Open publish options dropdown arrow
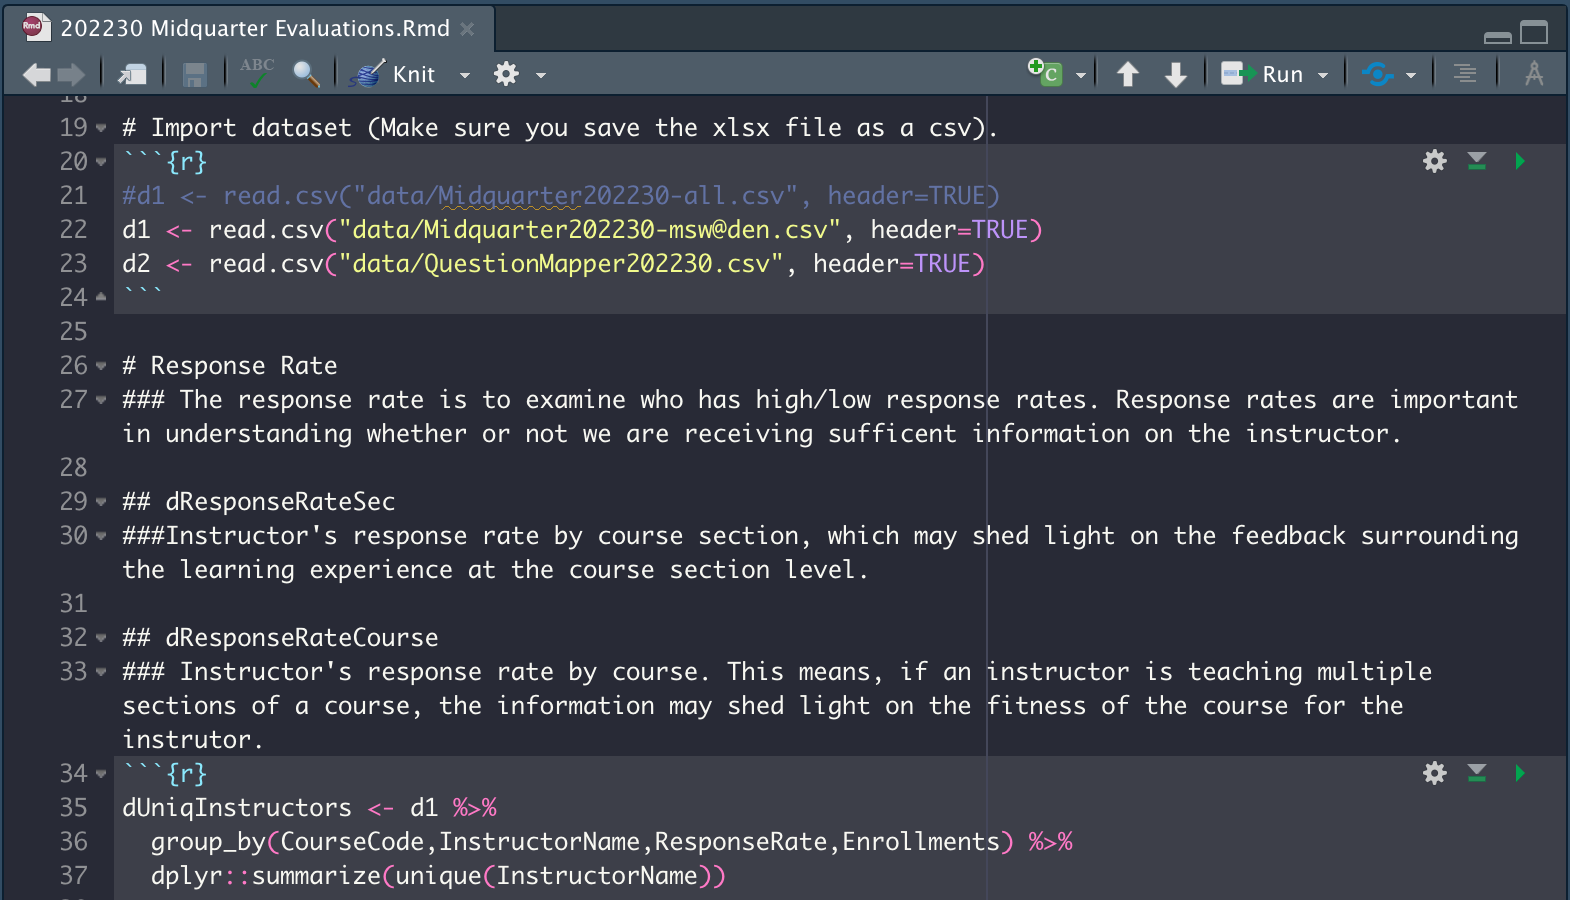The width and height of the screenshot is (1570, 900). [1411, 75]
